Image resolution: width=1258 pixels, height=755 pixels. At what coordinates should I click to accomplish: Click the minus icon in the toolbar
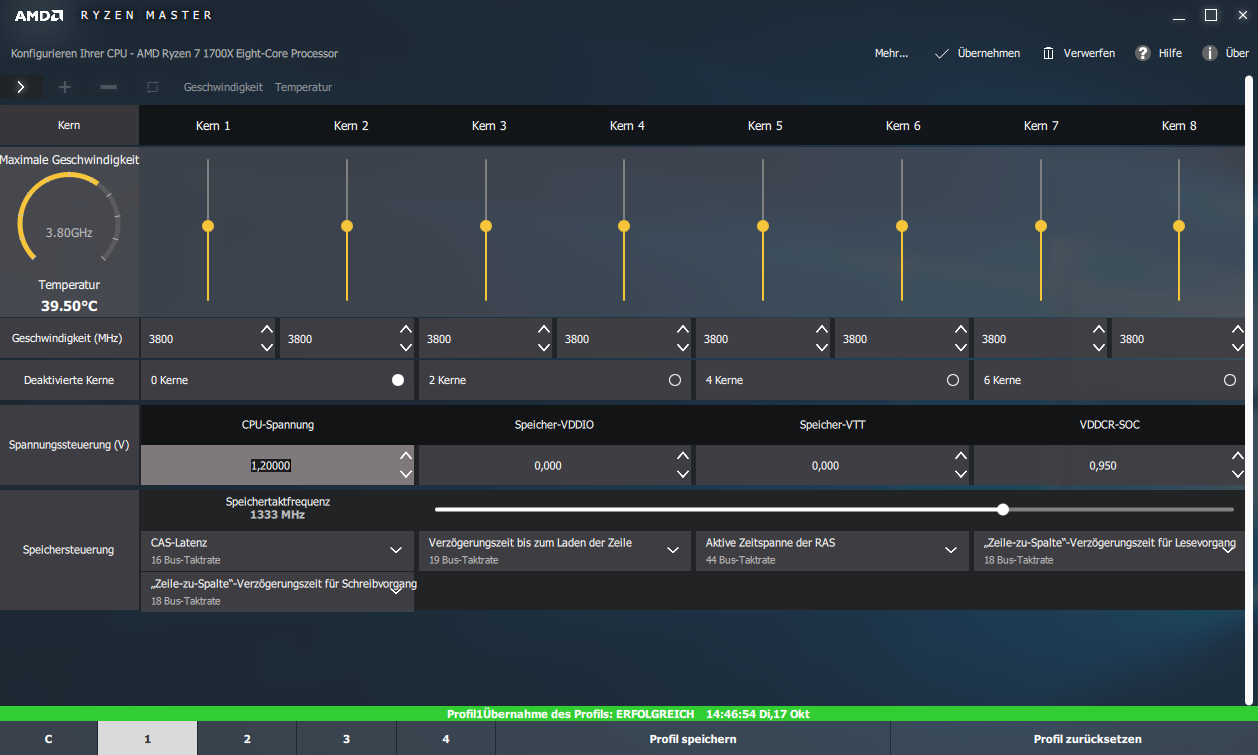(109, 87)
